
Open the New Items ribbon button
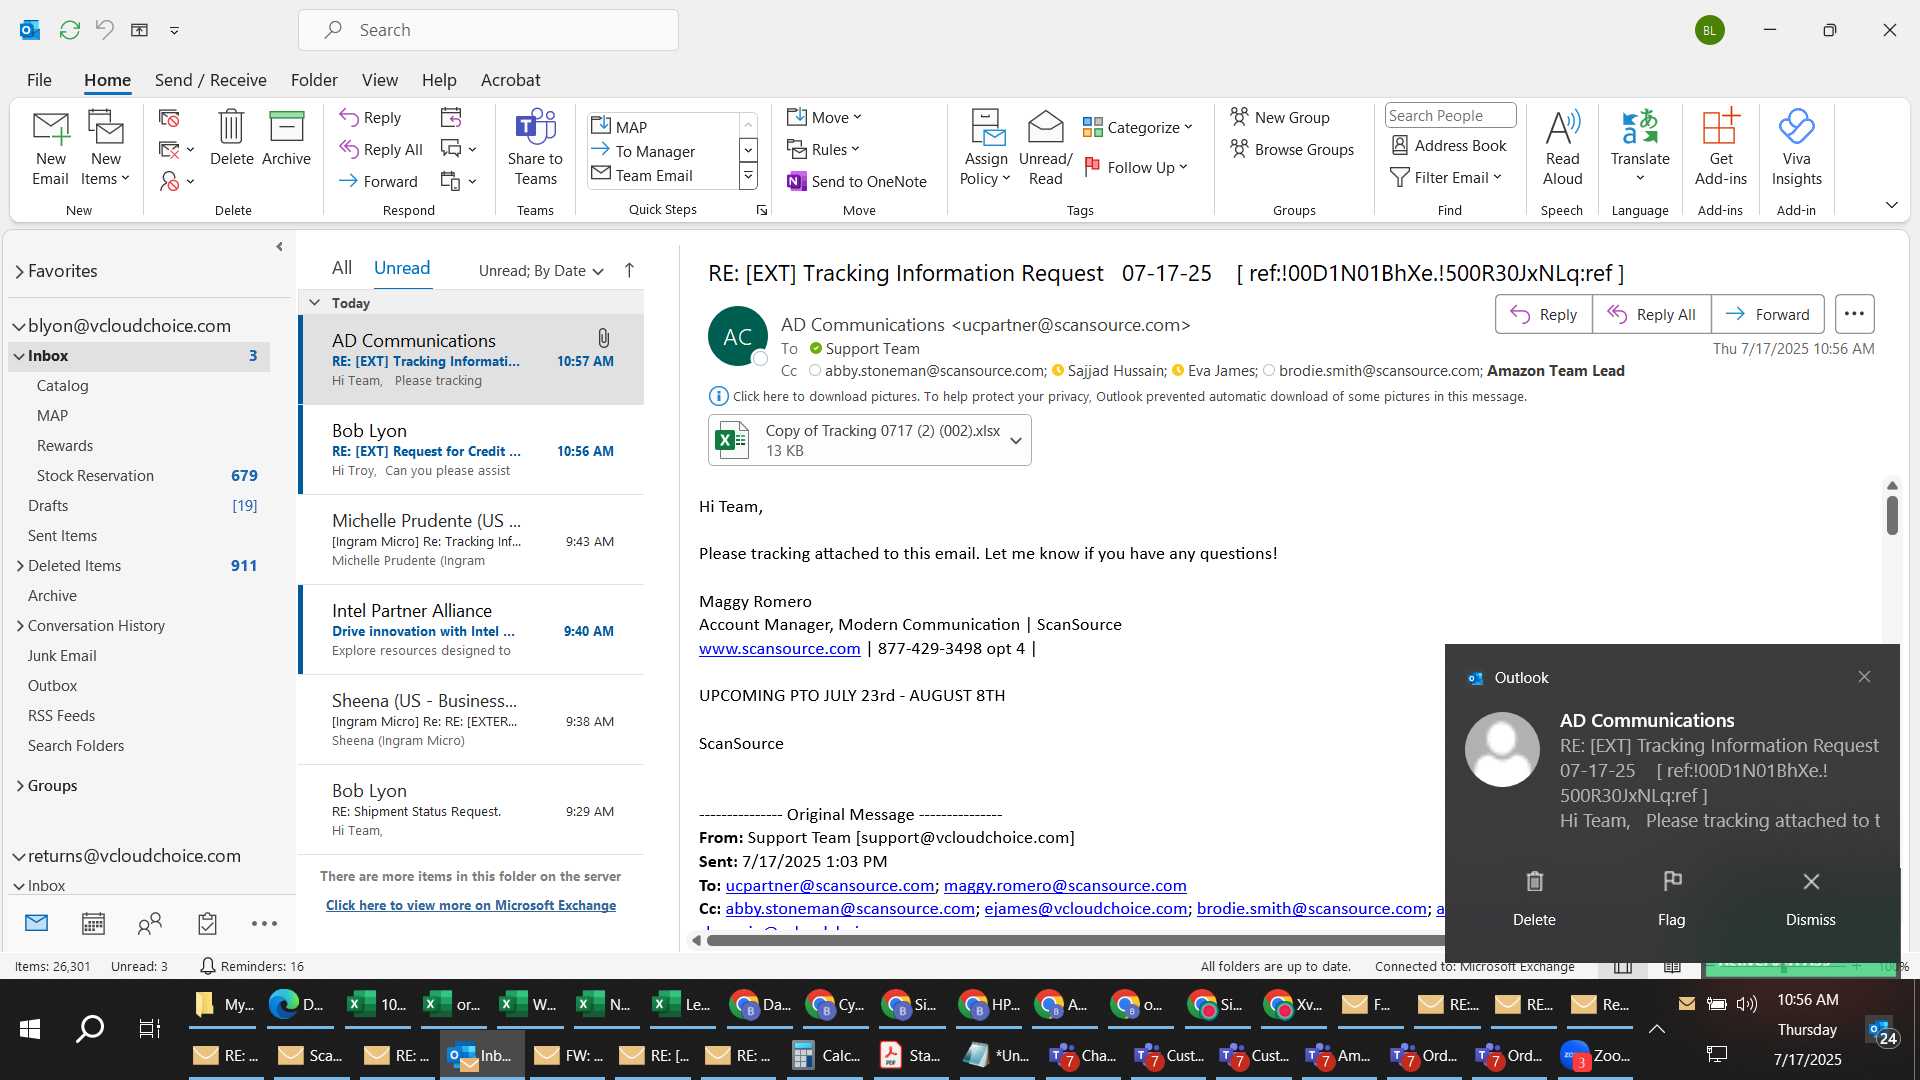pyautogui.click(x=105, y=149)
